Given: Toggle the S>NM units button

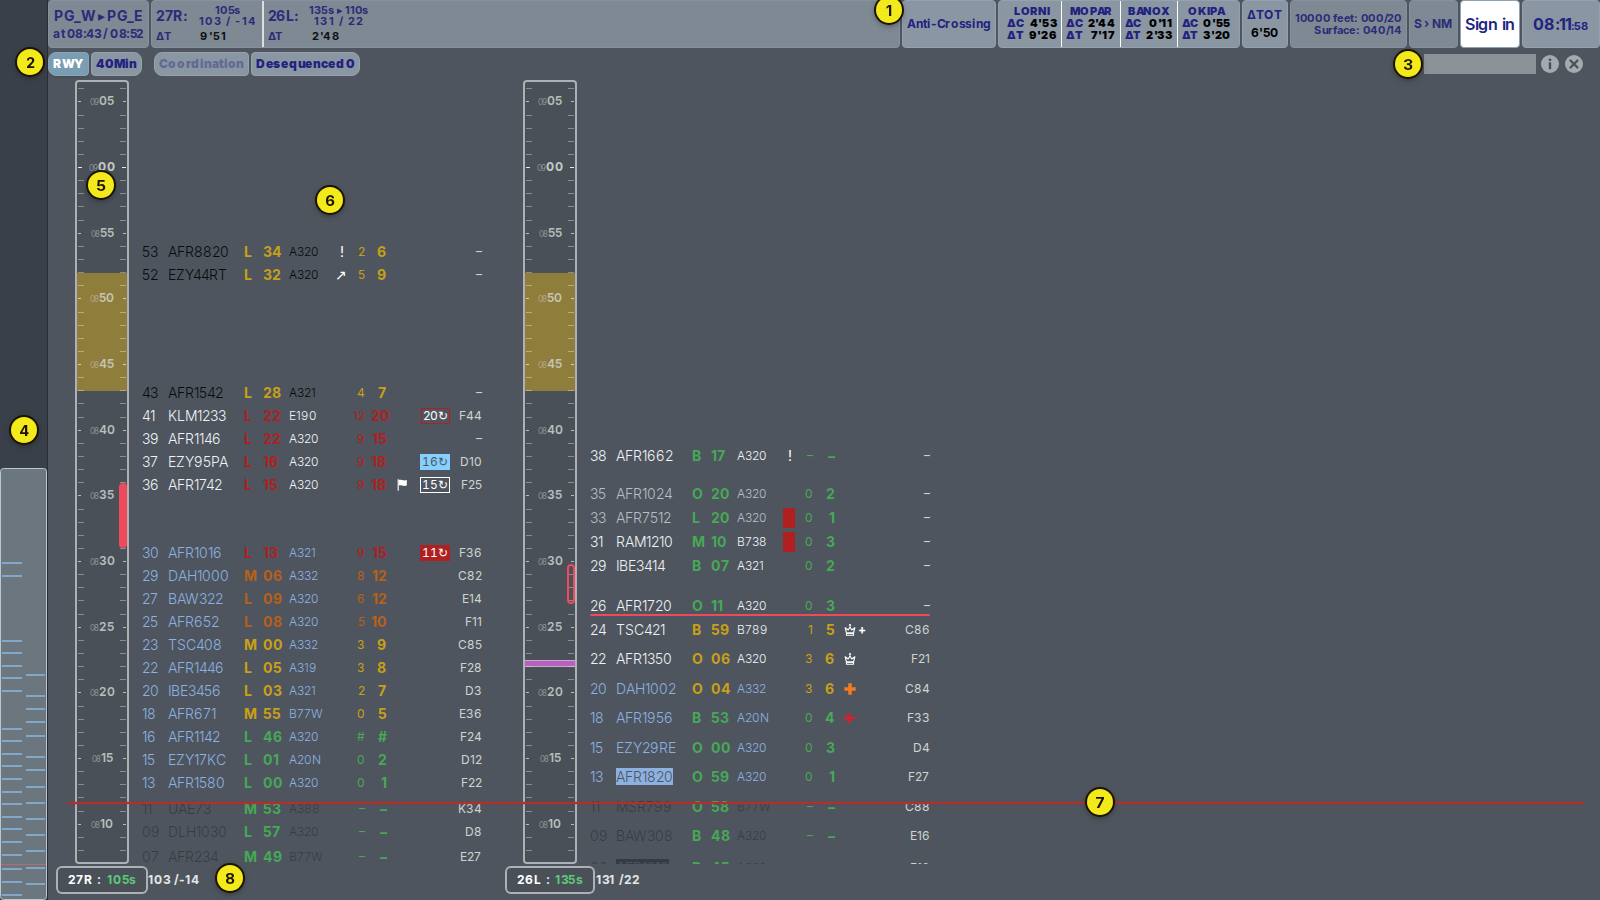Looking at the screenshot, I should coord(1433,24).
